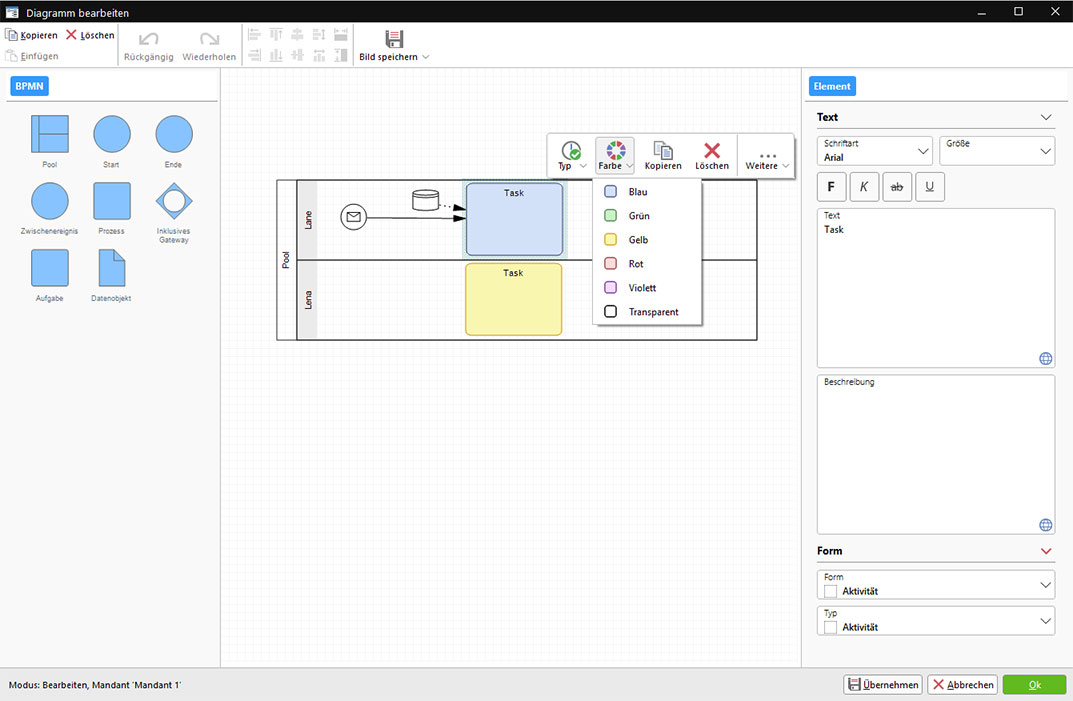The height and width of the screenshot is (701, 1073).
Task: Select the Pool shape in BPMN palette
Action: click(50, 134)
